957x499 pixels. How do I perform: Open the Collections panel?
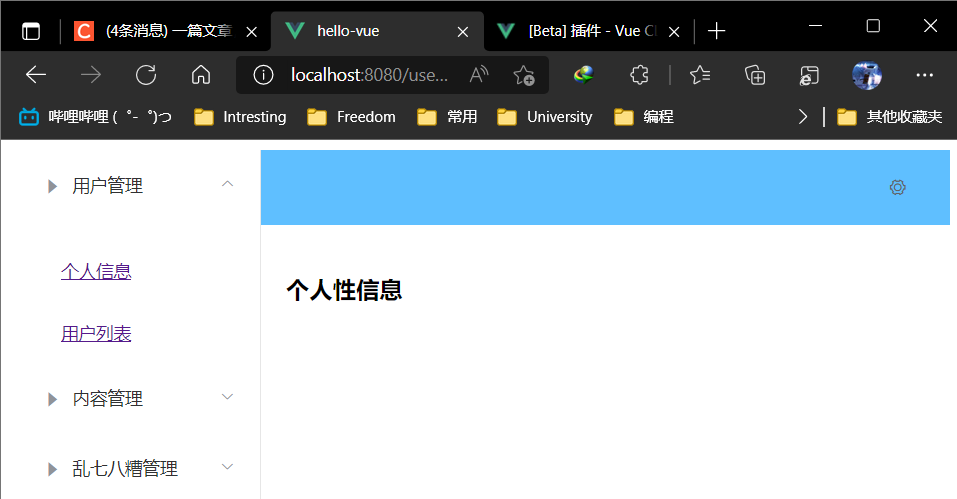pyautogui.click(x=755, y=75)
